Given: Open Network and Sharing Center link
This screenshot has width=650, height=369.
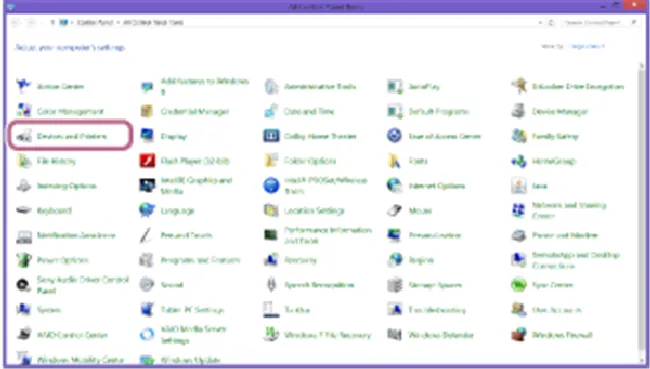Looking at the screenshot, I should pyautogui.click(x=569, y=210).
